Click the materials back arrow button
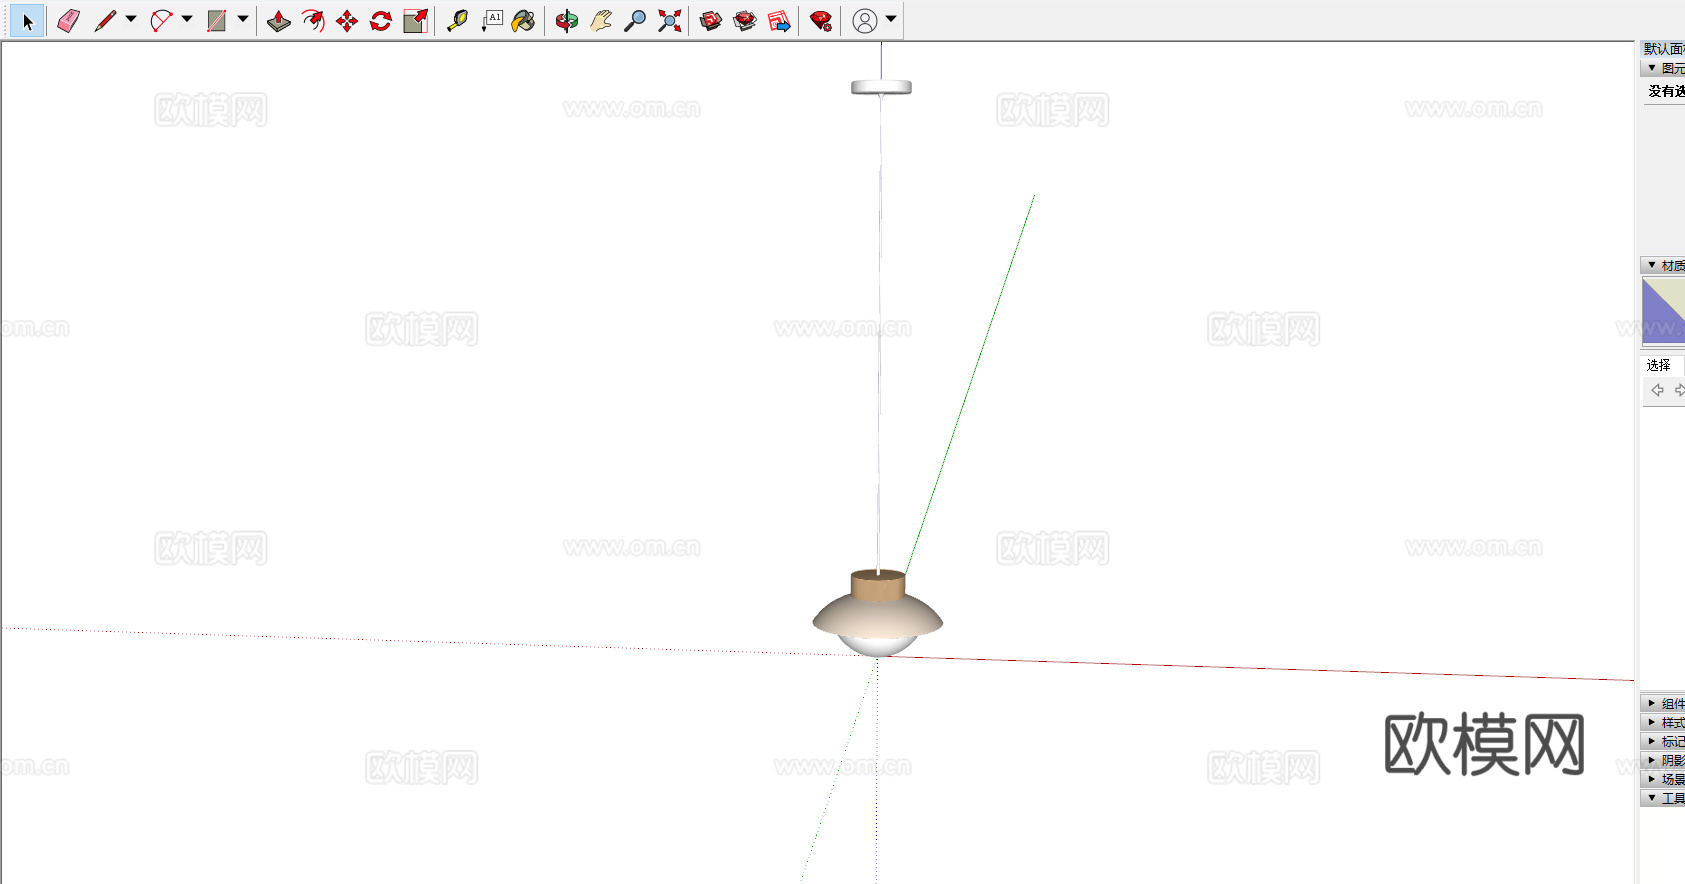Viewport: 1685px width, 884px height. click(1657, 390)
